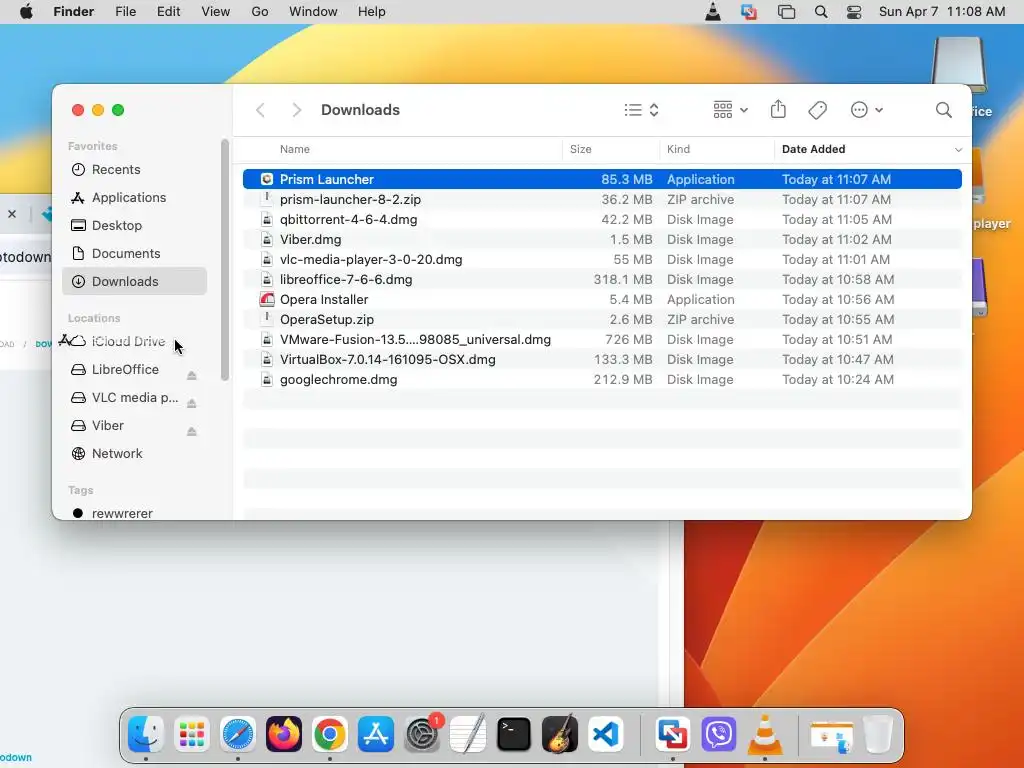
Task: Select the VMware-Fusion universal.dmg file
Action: tap(602, 340)
